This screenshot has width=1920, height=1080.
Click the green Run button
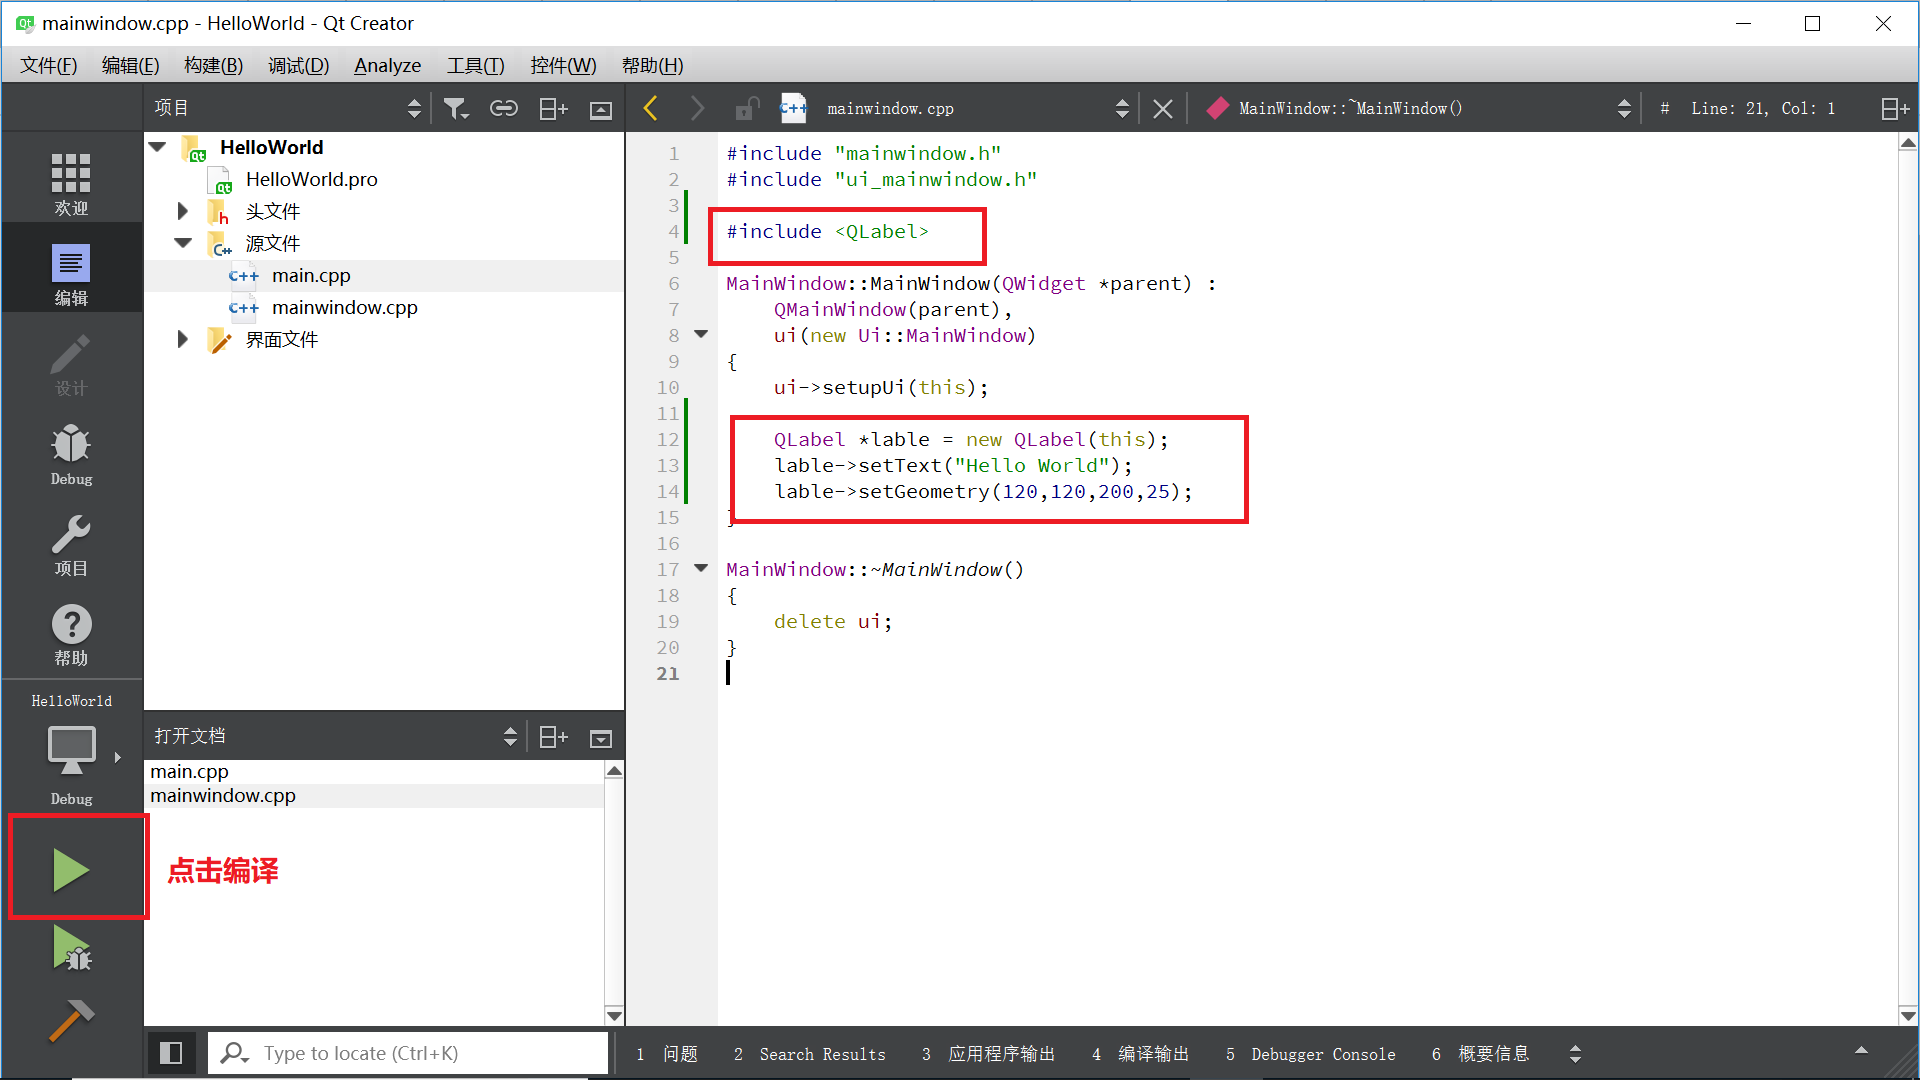[x=71, y=870]
